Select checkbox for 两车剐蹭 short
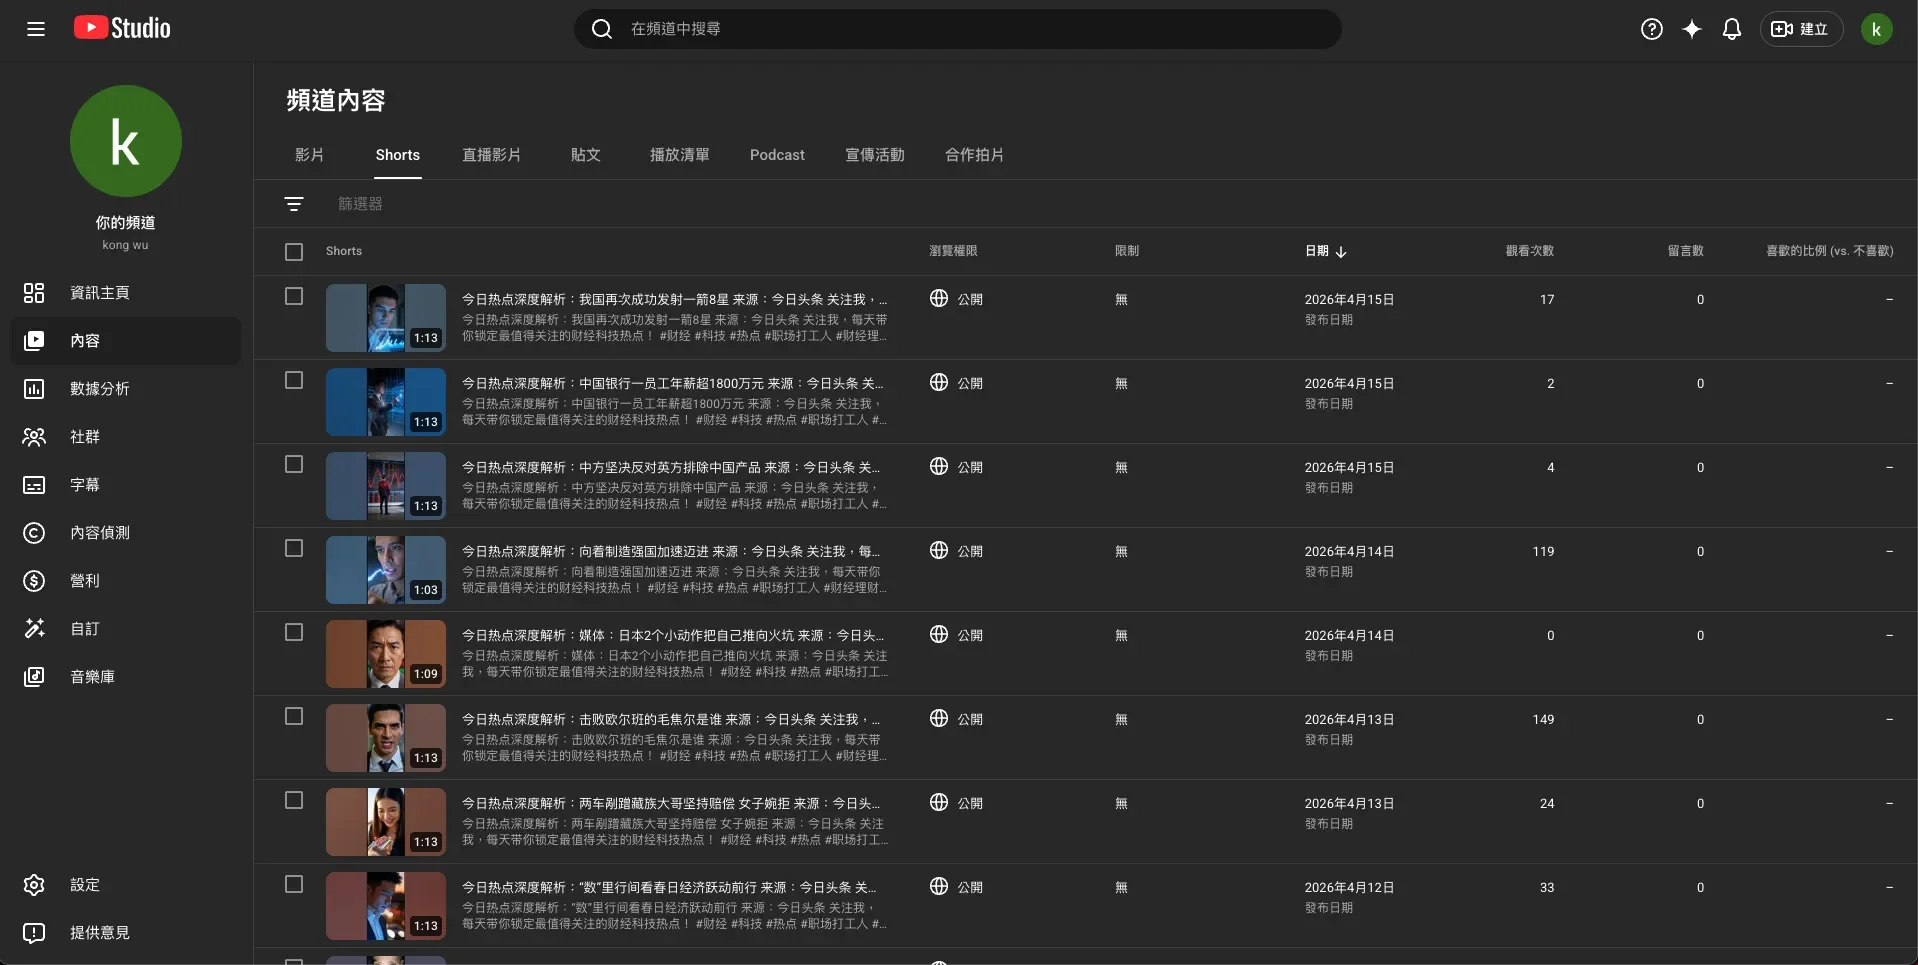The width and height of the screenshot is (1918, 965). coord(294,800)
